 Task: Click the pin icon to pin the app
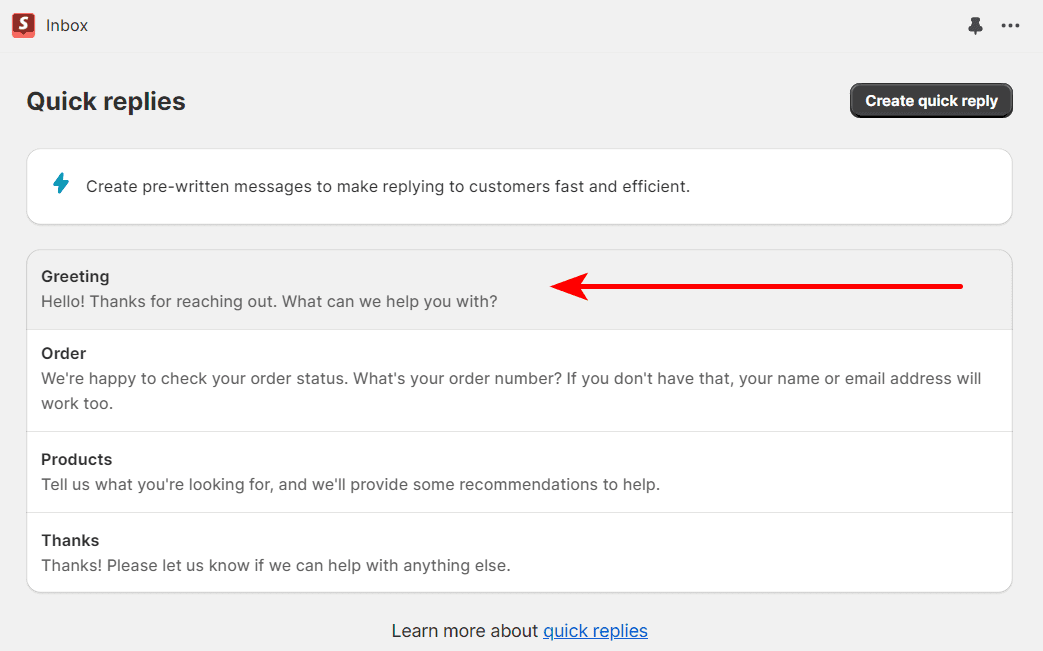tap(975, 25)
